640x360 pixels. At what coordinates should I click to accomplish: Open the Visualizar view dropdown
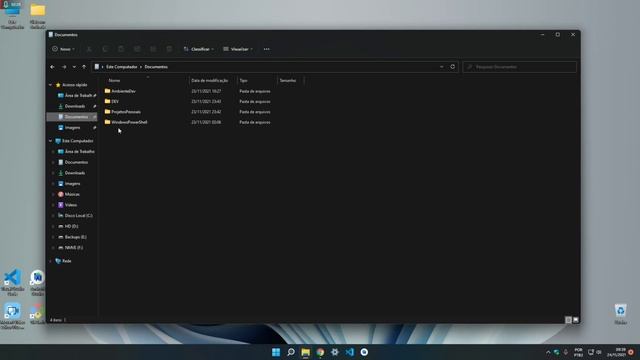(x=238, y=49)
